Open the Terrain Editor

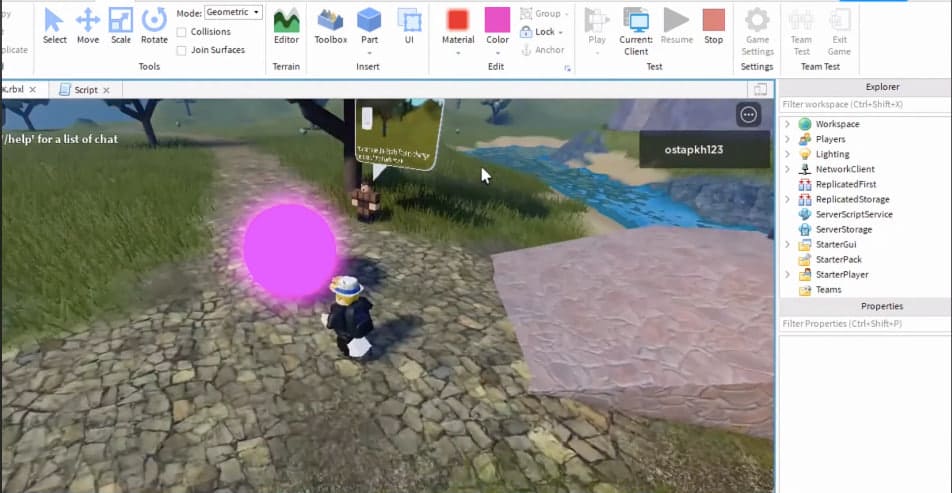point(286,26)
